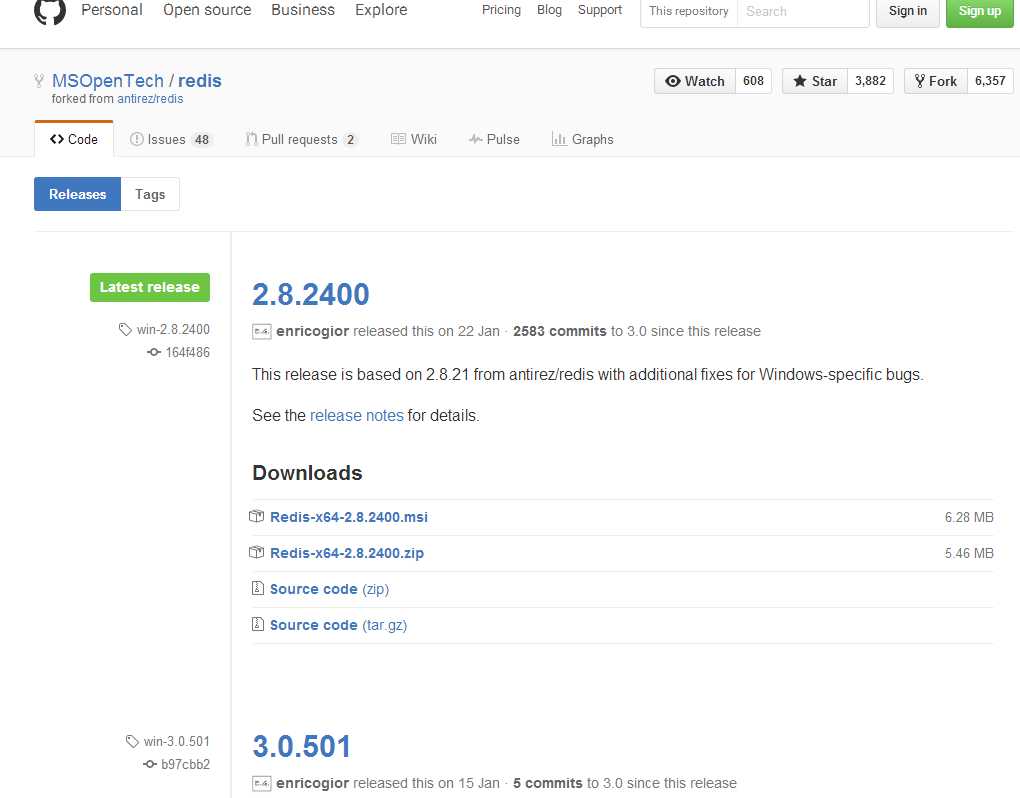The width and height of the screenshot is (1020, 798).
Task: Click the Redis-x64-2.8.2400.zip package icon
Action: pos(256,552)
